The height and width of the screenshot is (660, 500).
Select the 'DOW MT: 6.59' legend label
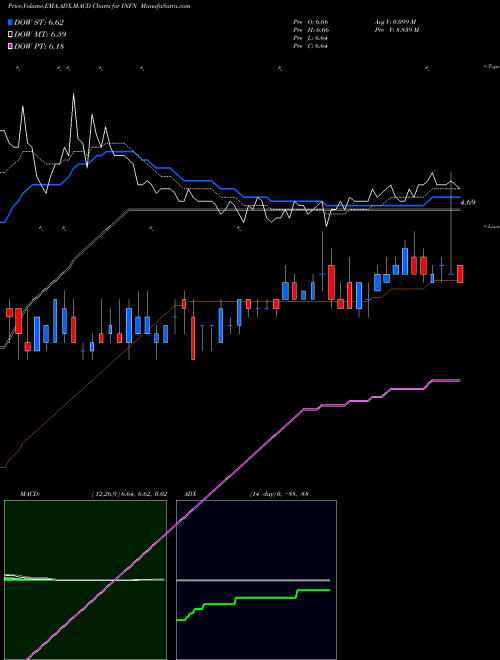(x=40, y=35)
